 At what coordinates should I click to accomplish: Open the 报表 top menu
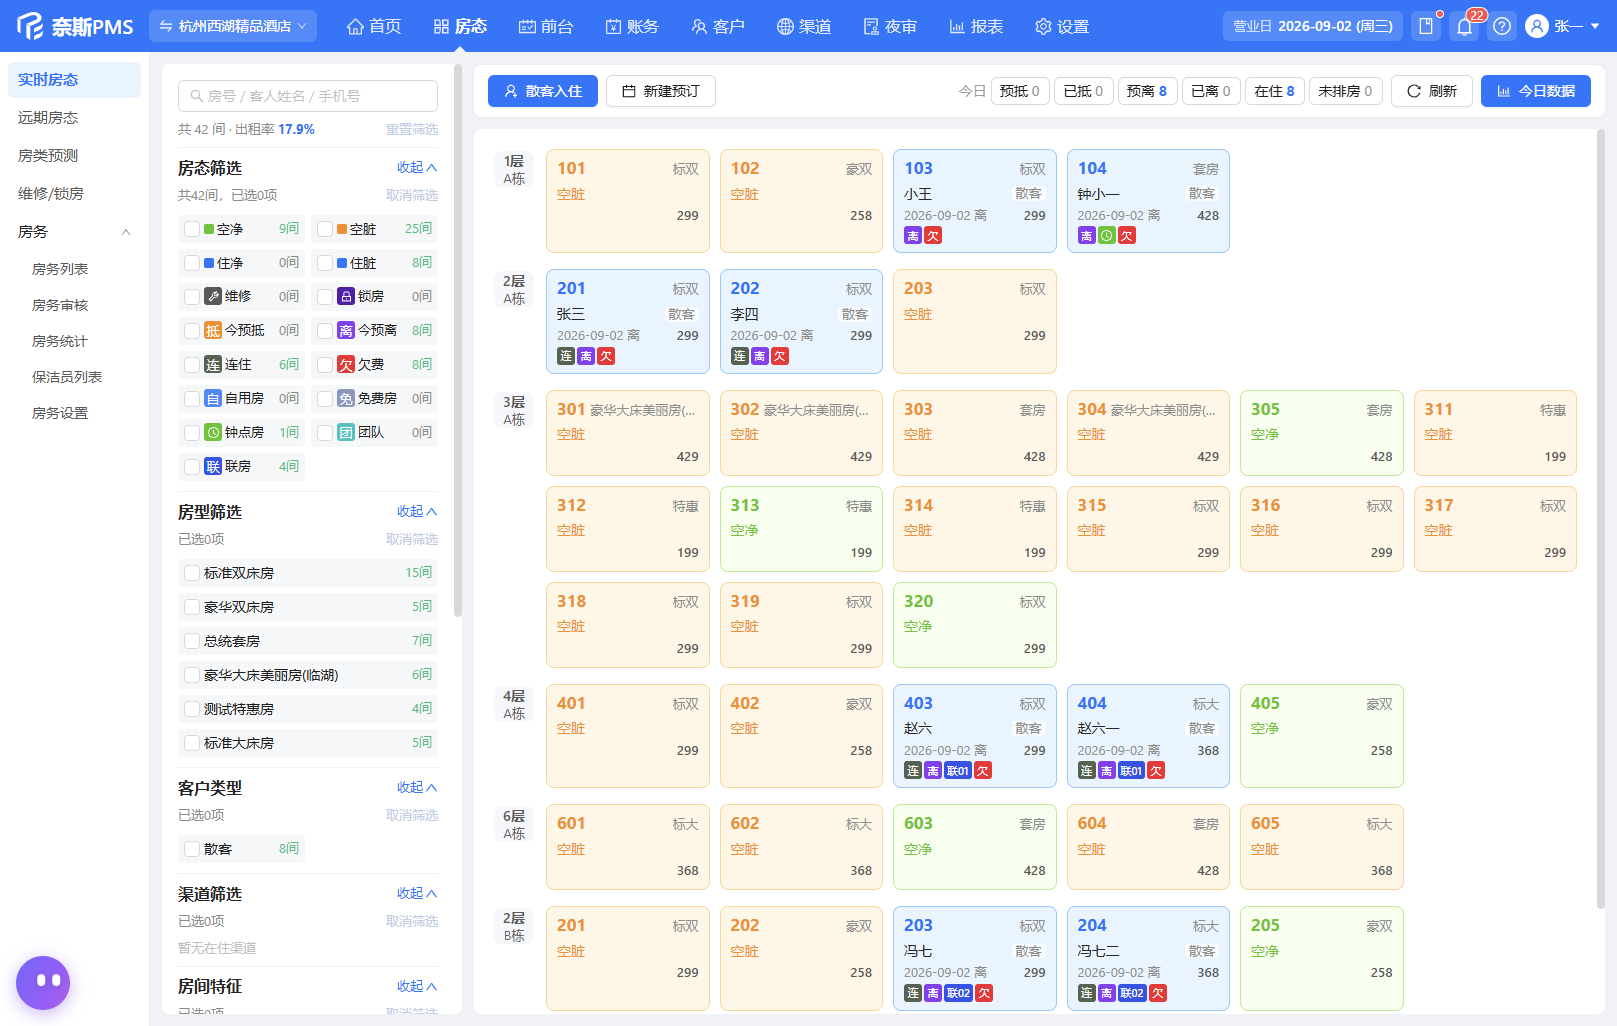pyautogui.click(x=976, y=26)
